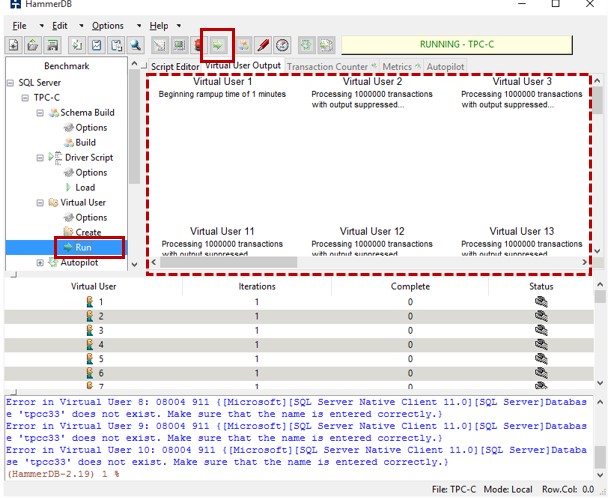
Task: Click the open folder toolbar icon
Action: pos(35,45)
